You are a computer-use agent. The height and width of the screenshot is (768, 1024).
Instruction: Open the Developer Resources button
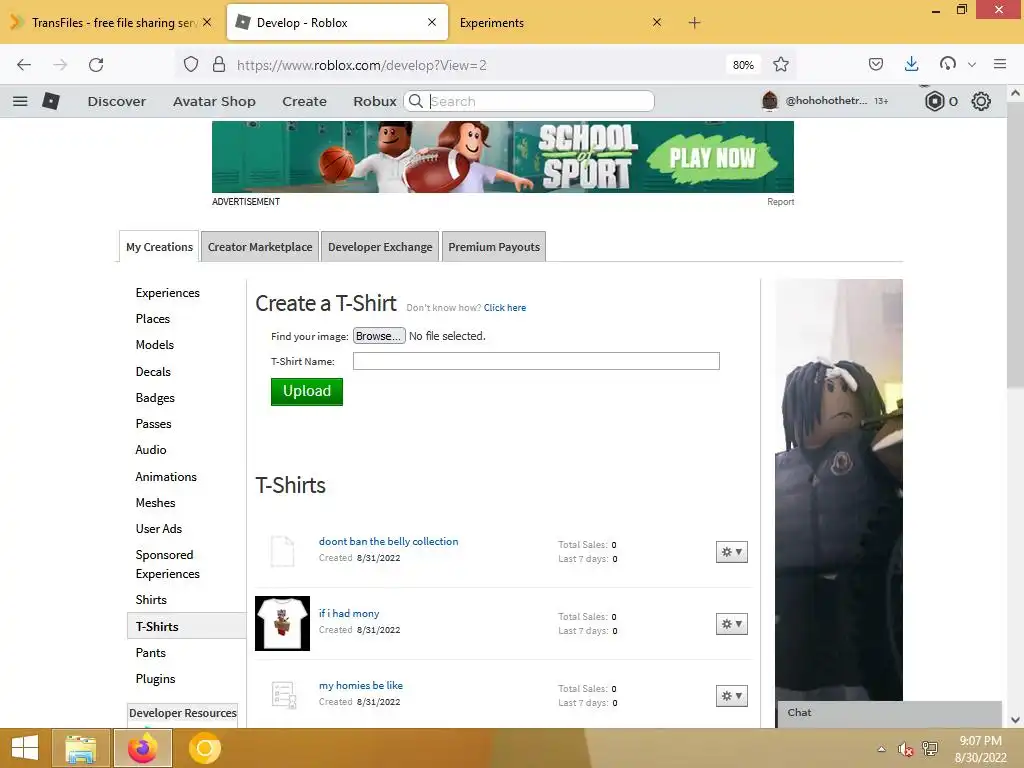coord(183,713)
